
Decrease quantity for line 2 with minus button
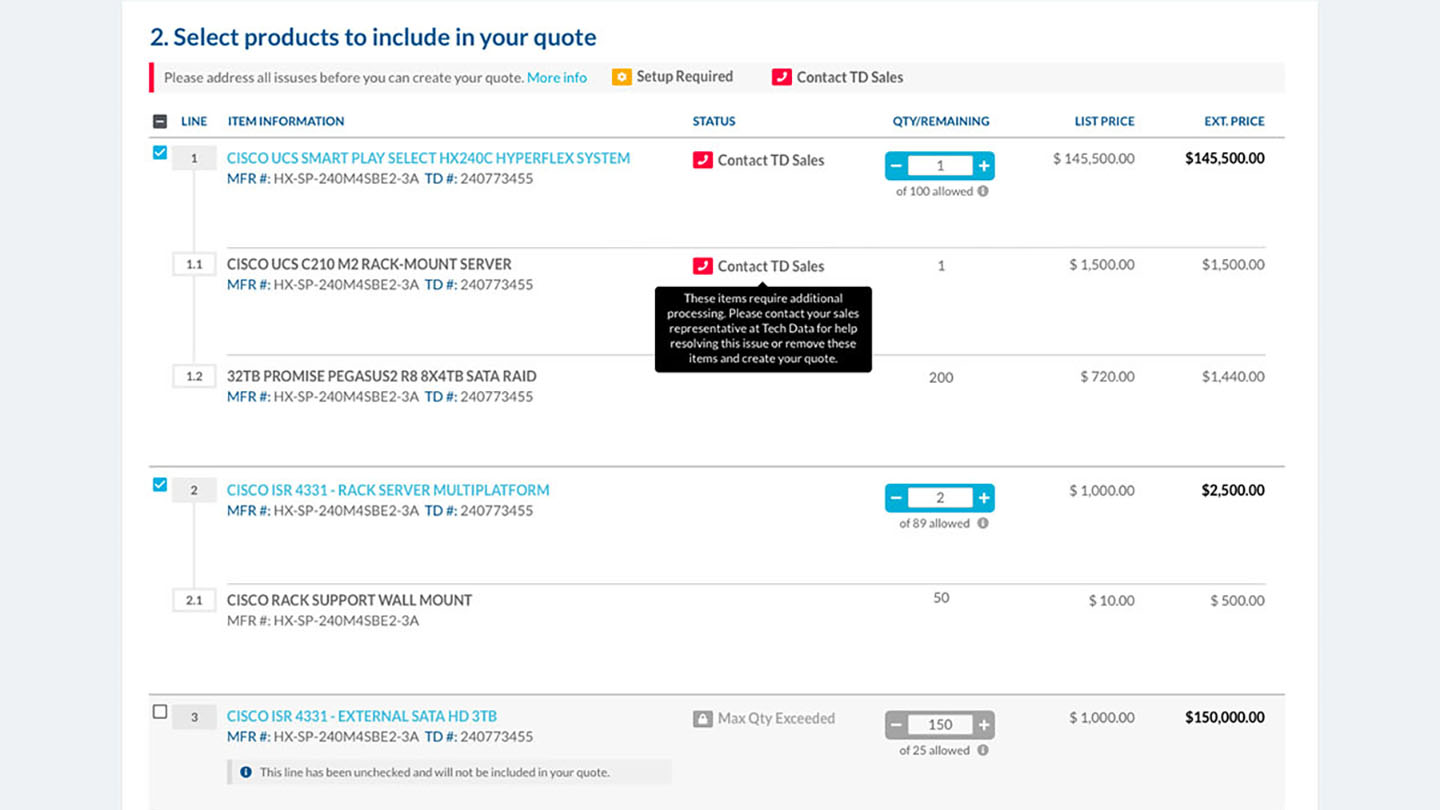(897, 498)
